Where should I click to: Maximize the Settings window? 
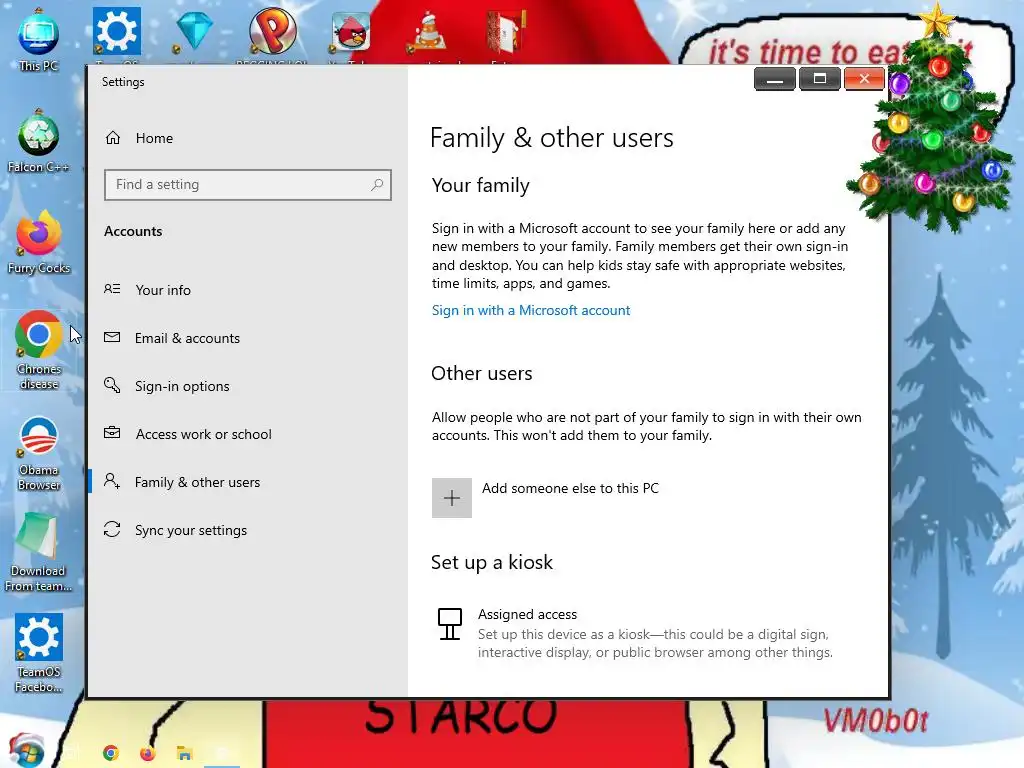820,79
